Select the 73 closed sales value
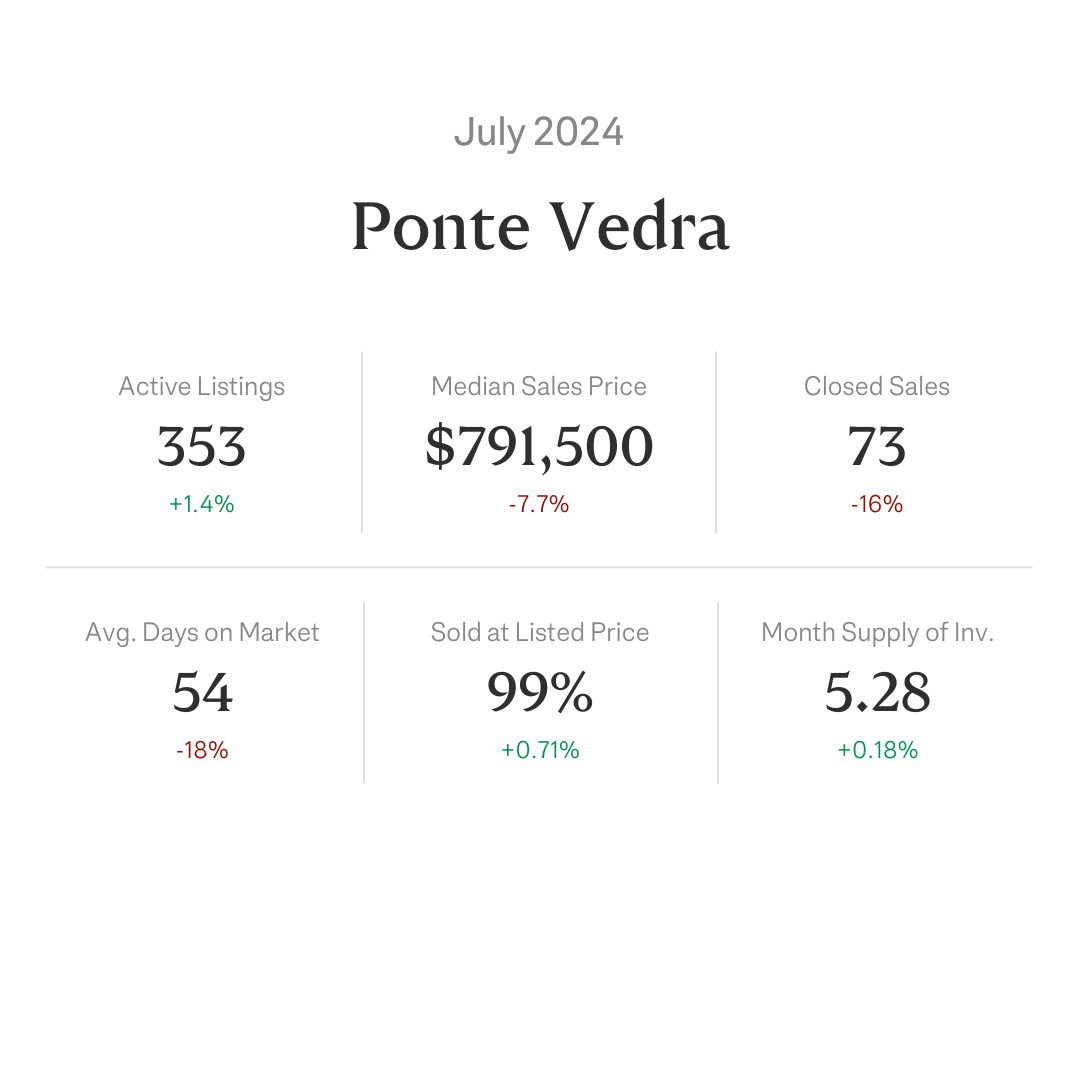 coord(877,446)
